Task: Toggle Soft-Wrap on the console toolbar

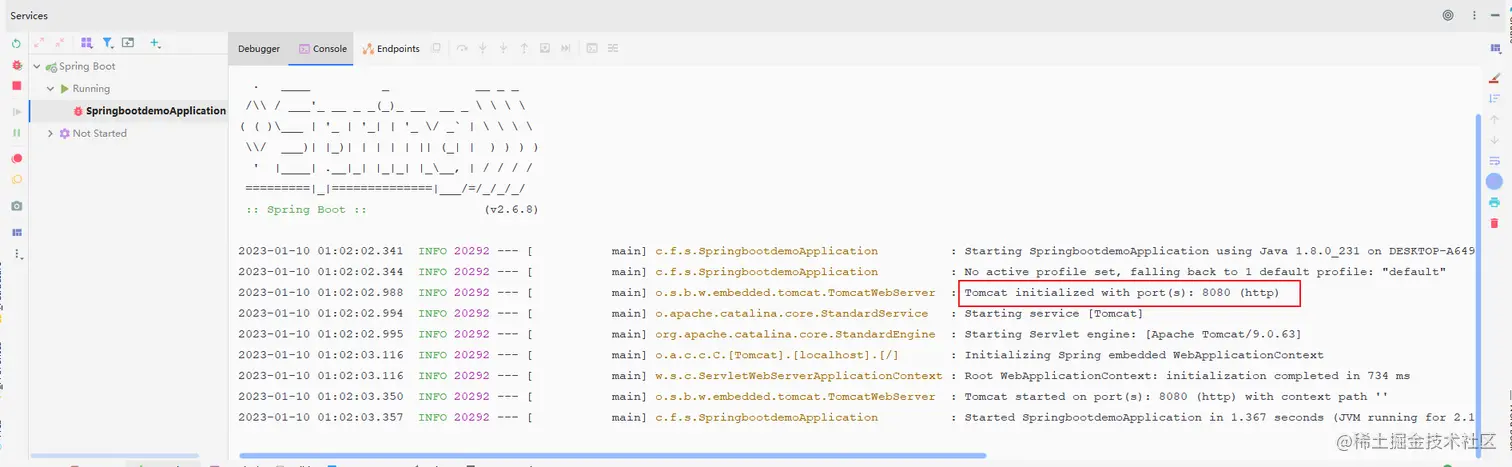Action: coord(1495,161)
